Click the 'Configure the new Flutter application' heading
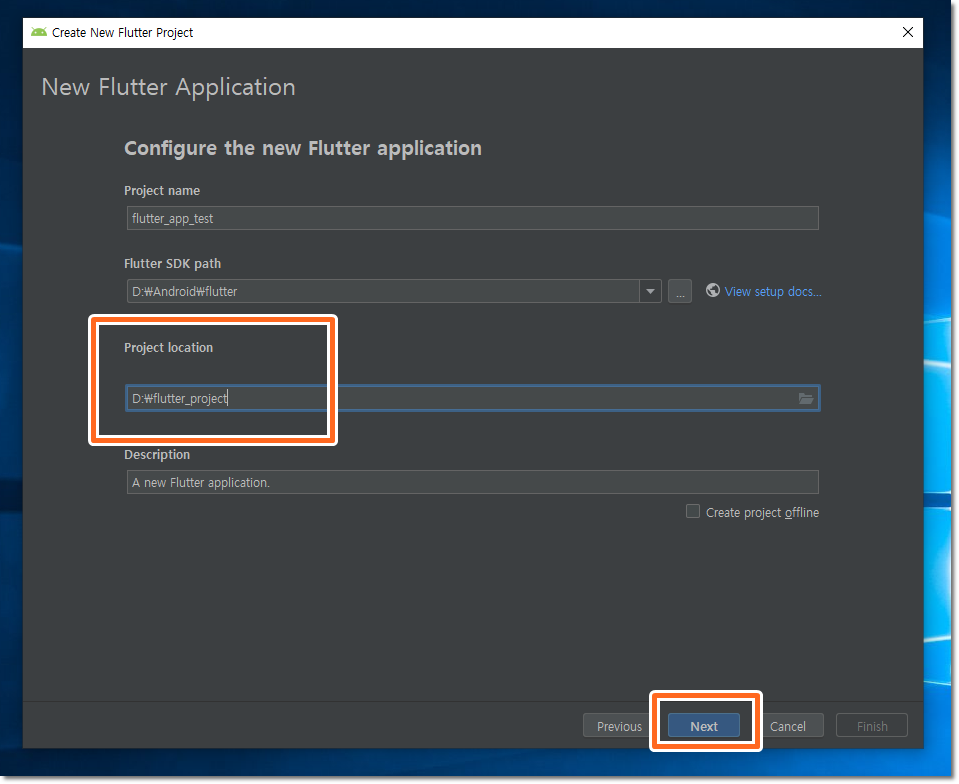This screenshot has height=784, width=959. [x=303, y=148]
